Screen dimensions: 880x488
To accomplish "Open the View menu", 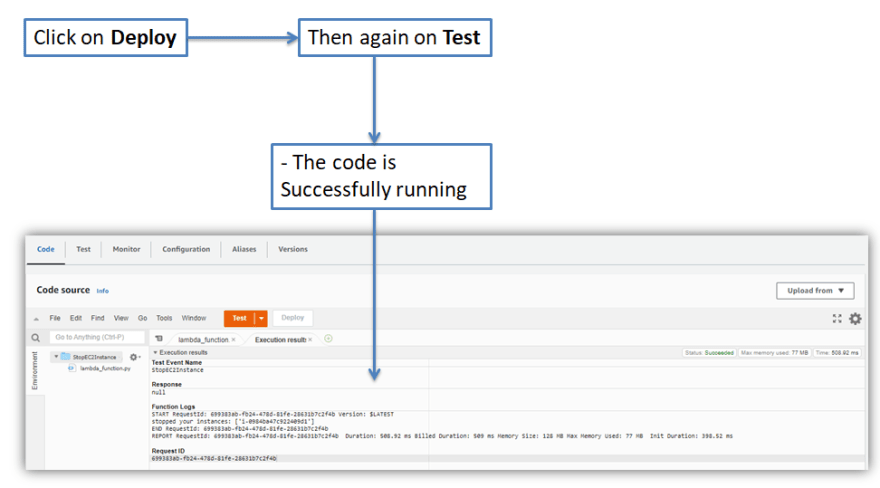I will click(121, 318).
